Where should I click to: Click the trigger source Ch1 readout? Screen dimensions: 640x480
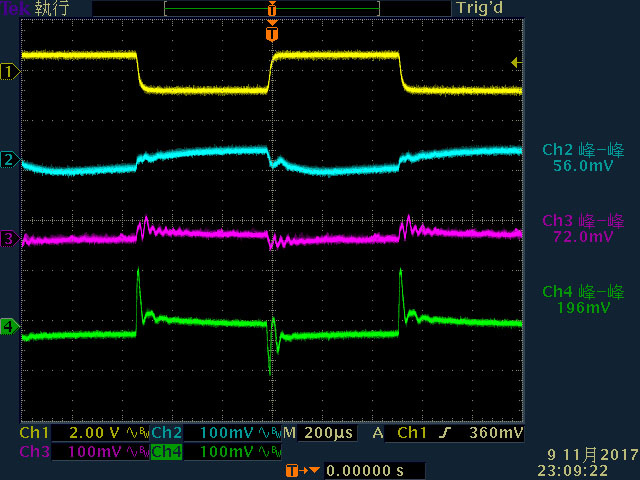click(x=412, y=433)
